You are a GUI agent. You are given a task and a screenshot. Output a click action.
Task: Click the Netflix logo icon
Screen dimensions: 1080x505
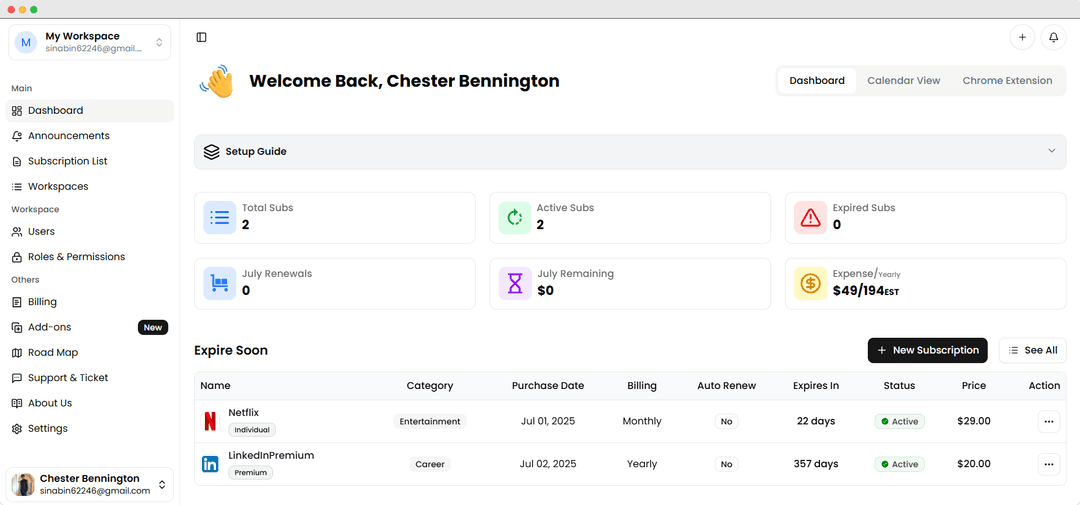click(x=210, y=421)
